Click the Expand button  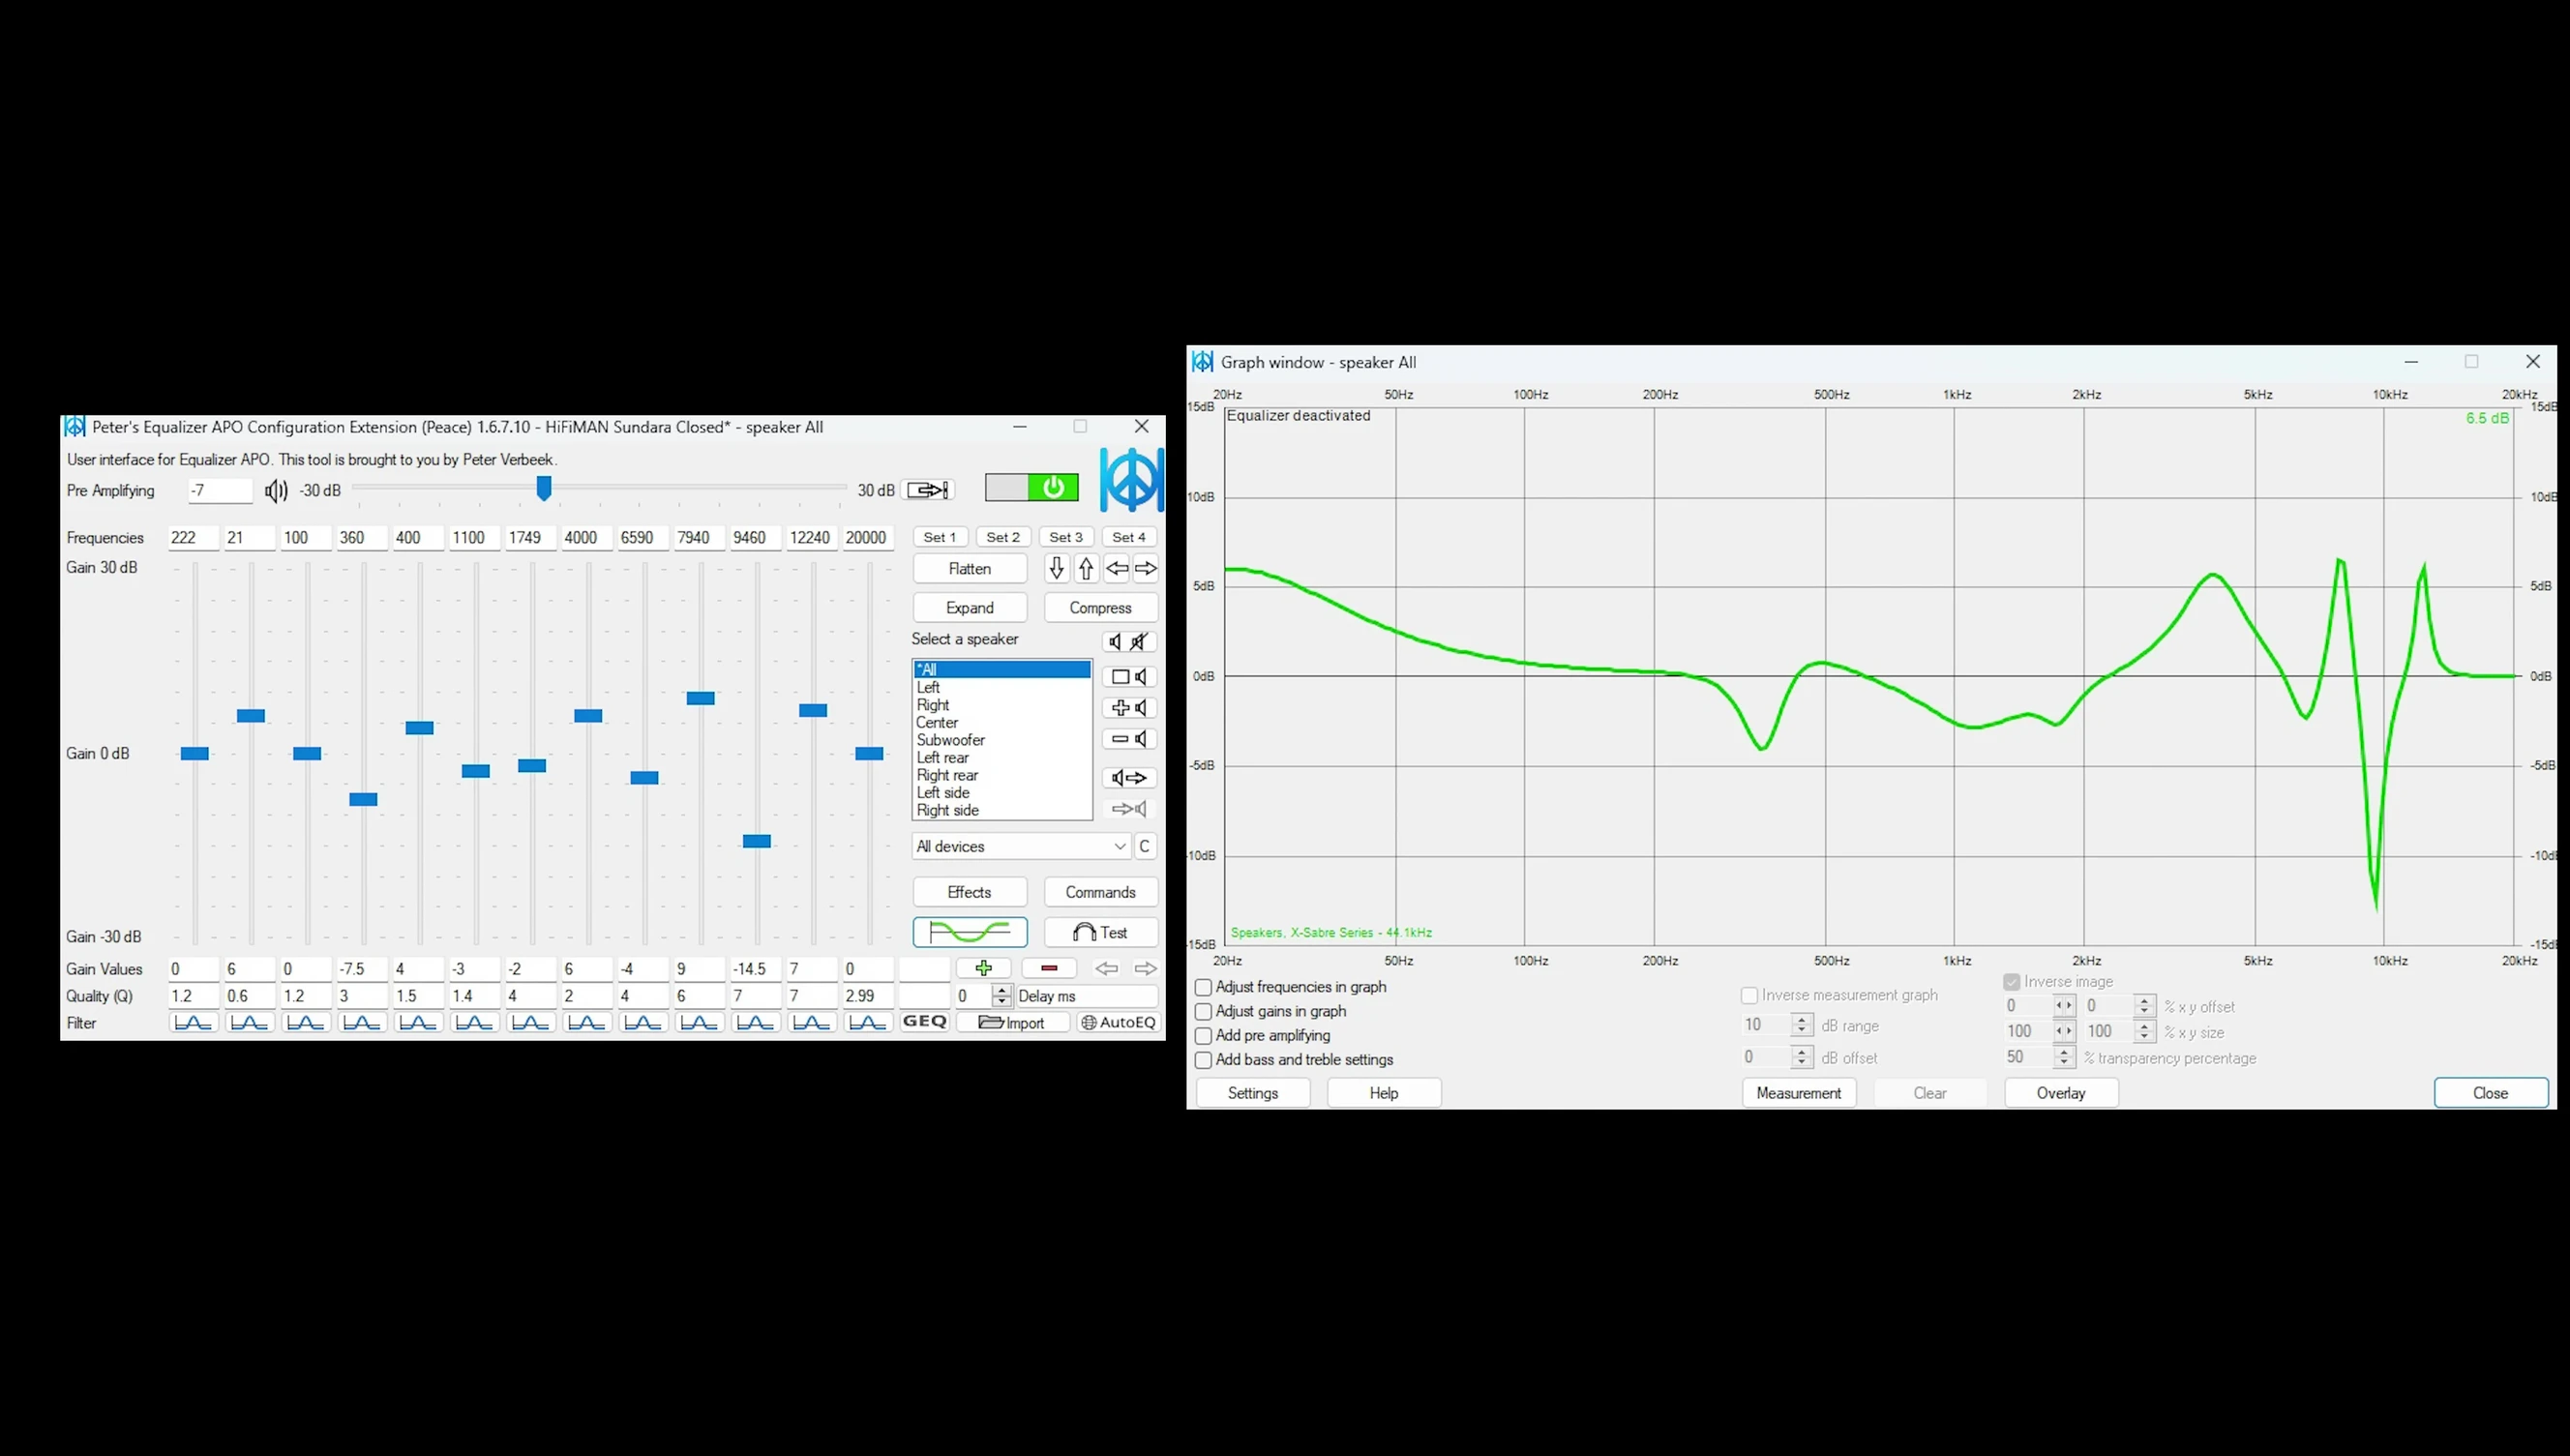point(969,608)
